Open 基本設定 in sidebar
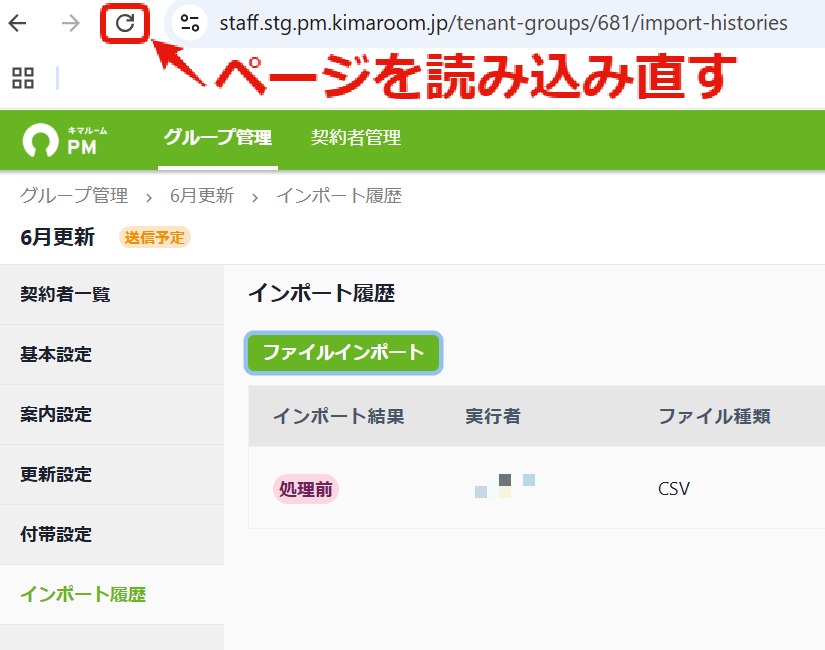This screenshot has height=650, width=825. 112,354
